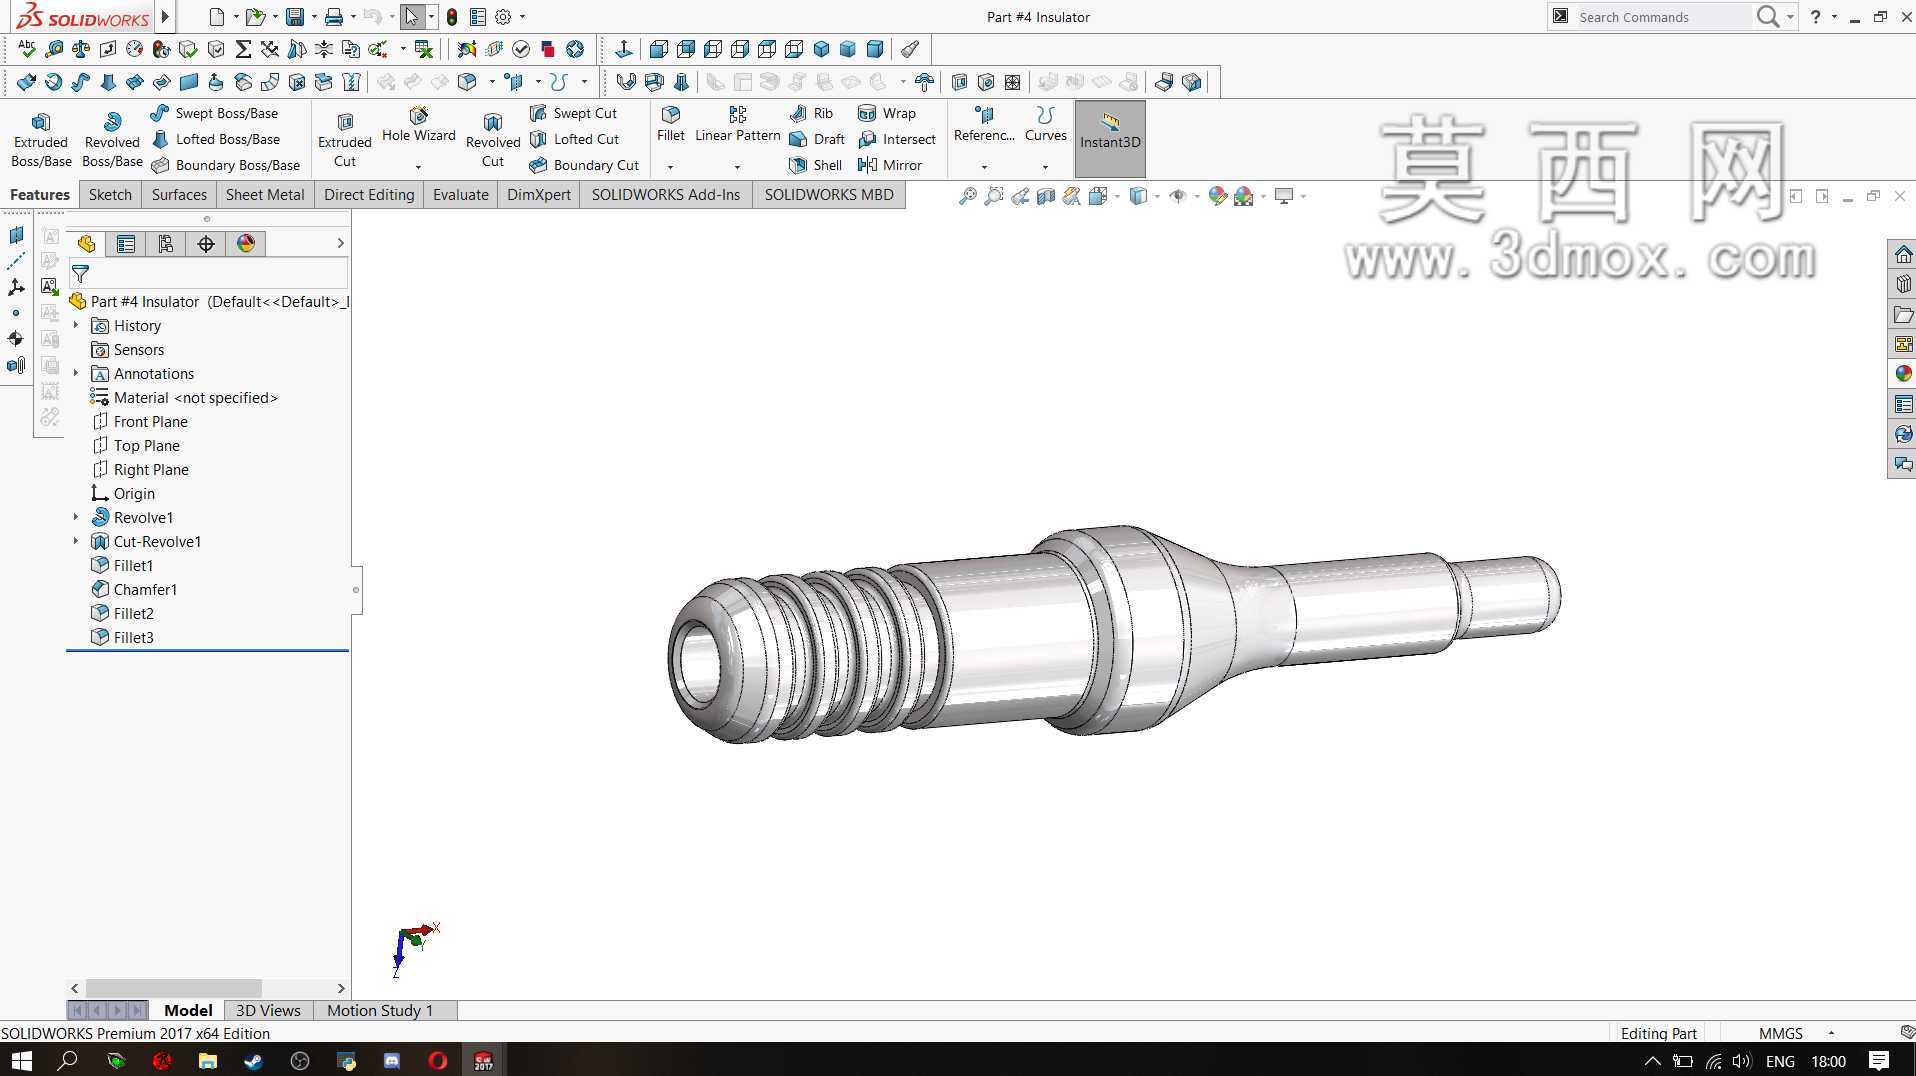Click Zoom to Fit in view toolbar
Screen dimensions: 1916x1076
tap(967, 196)
